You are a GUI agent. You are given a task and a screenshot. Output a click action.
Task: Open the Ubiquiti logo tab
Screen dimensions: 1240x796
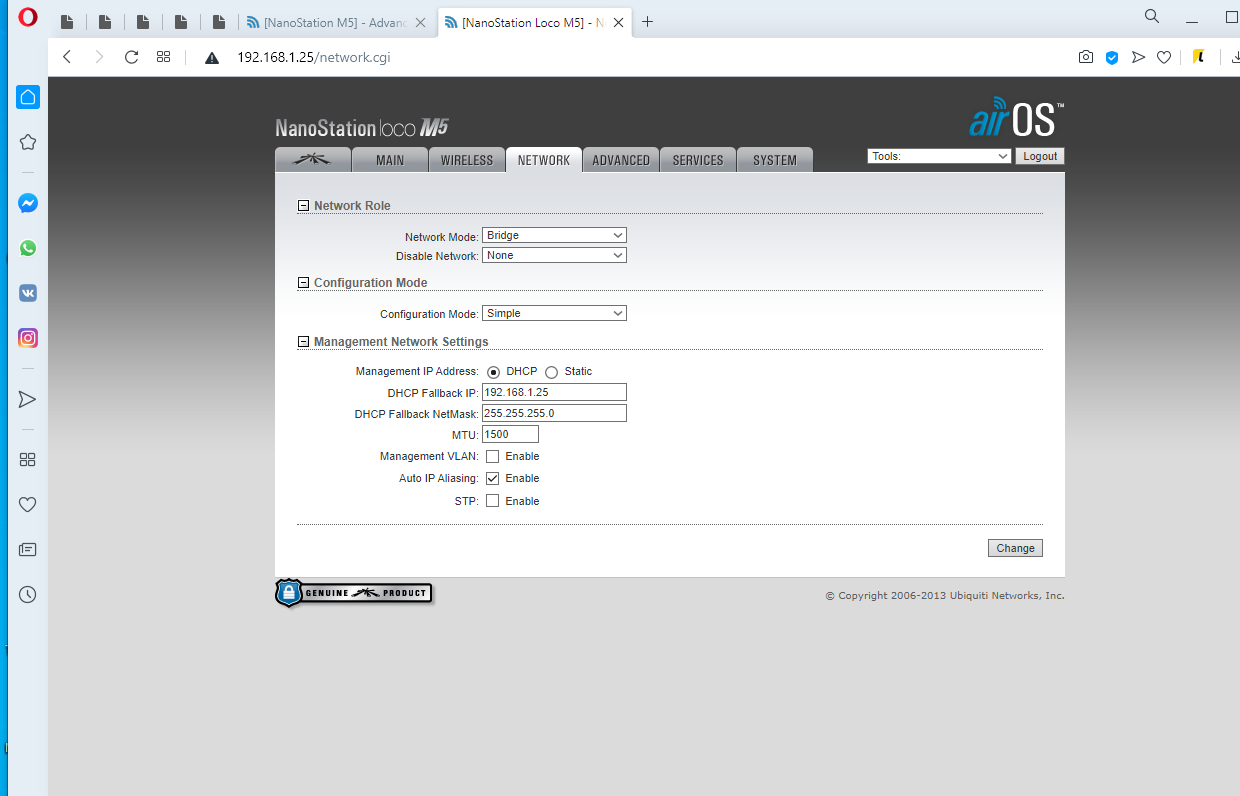[x=313, y=160]
